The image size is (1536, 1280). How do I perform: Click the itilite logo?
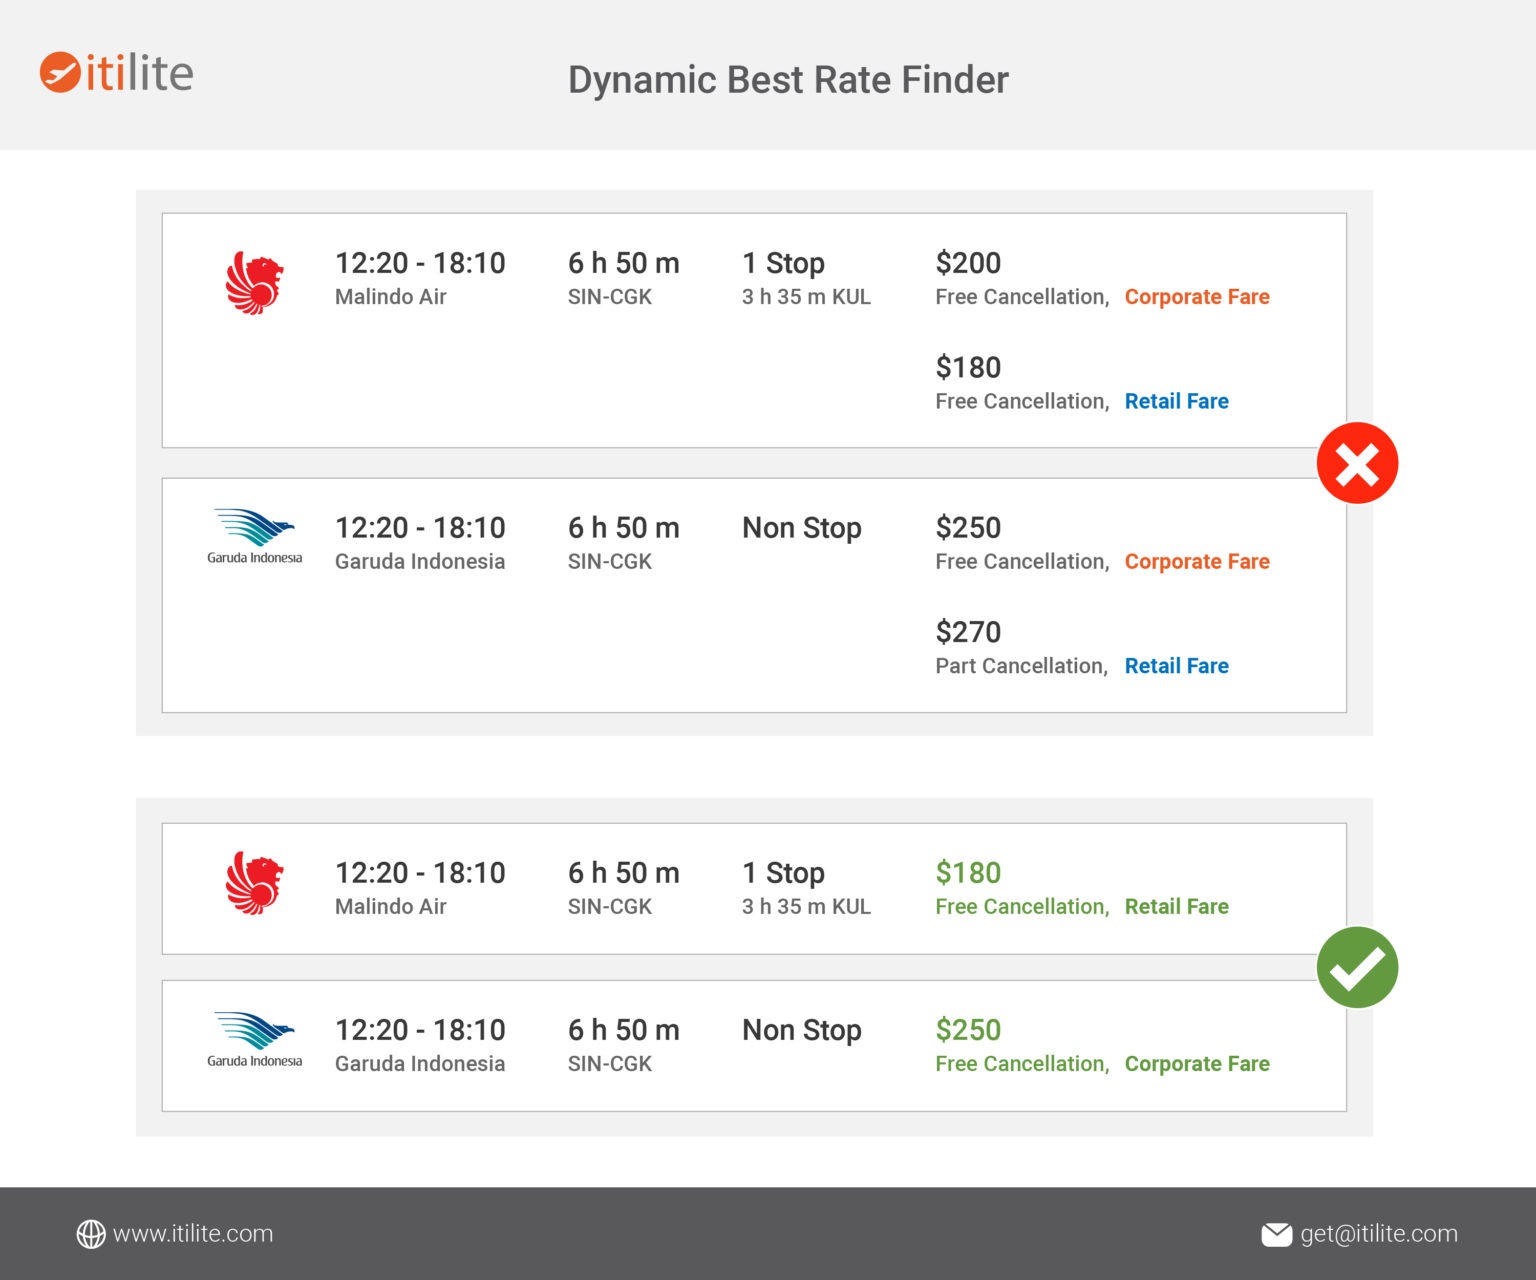pos(117,72)
